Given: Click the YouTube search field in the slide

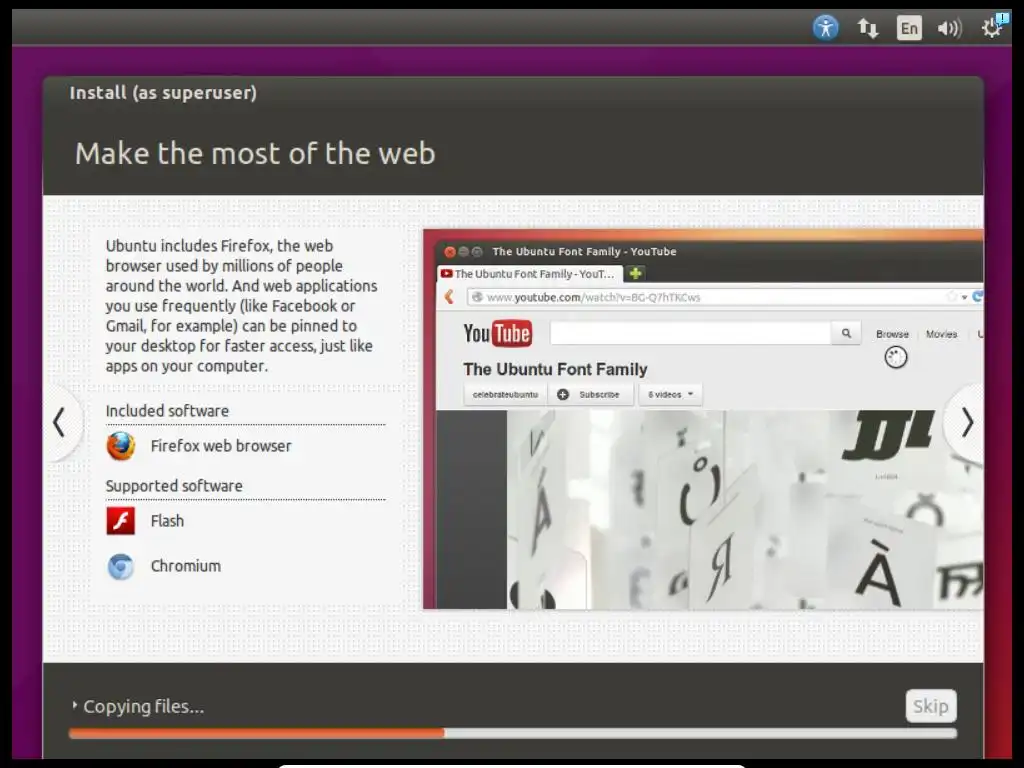Looking at the screenshot, I should click(x=690, y=333).
